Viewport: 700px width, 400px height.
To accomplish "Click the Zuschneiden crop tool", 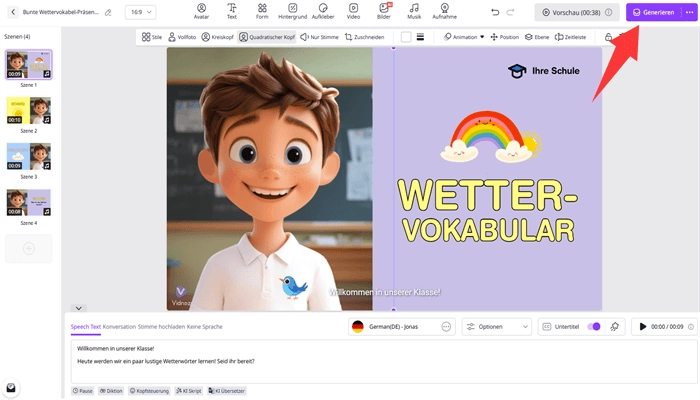I will click(364, 37).
